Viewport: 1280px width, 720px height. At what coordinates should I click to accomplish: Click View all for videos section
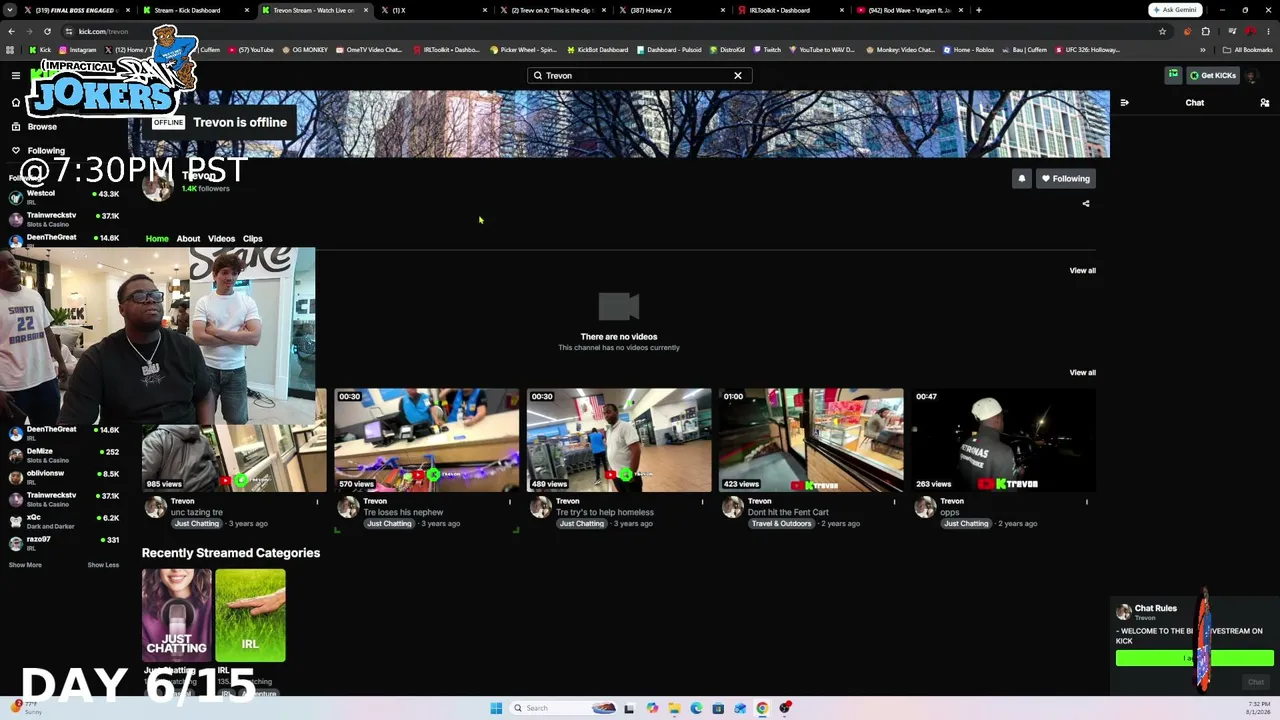point(1082,271)
